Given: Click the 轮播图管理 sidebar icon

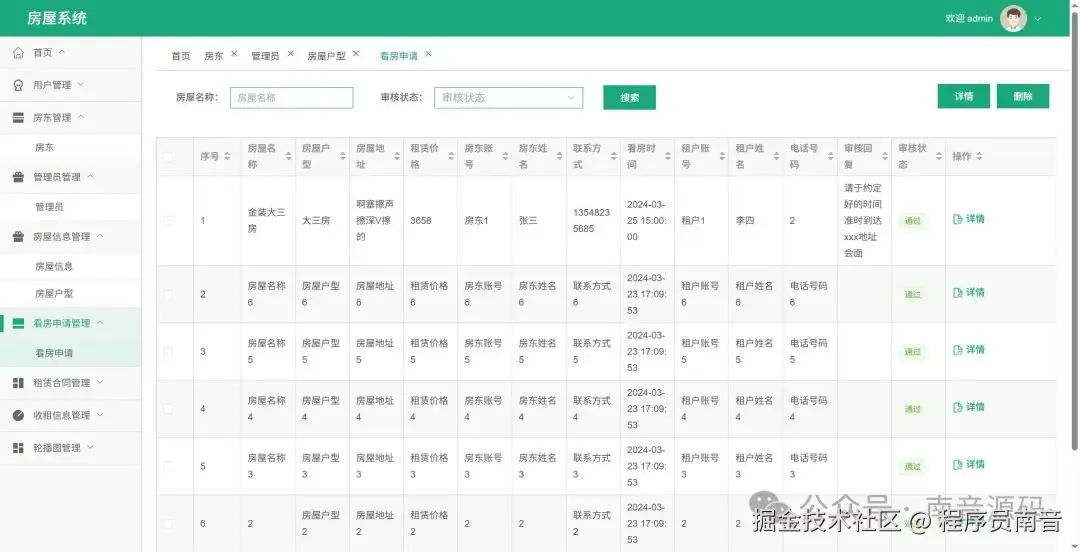Looking at the screenshot, I should [x=19, y=448].
